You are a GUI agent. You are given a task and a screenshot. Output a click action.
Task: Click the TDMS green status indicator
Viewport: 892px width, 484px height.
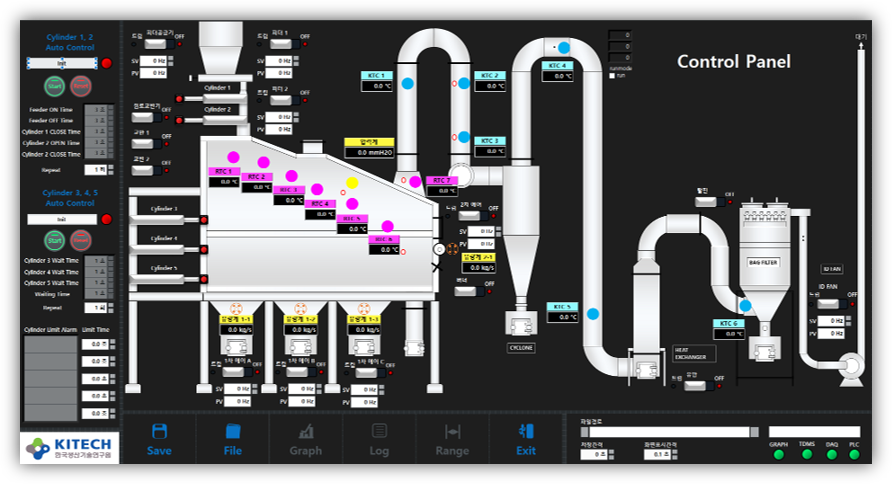tap(807, 454)
